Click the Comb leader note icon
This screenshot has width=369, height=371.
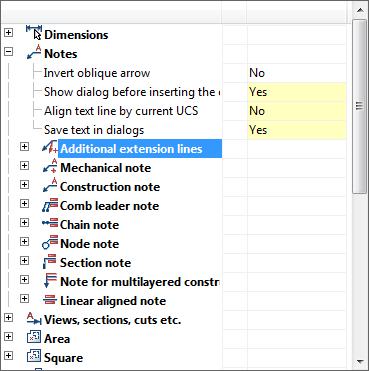(50, 205)
